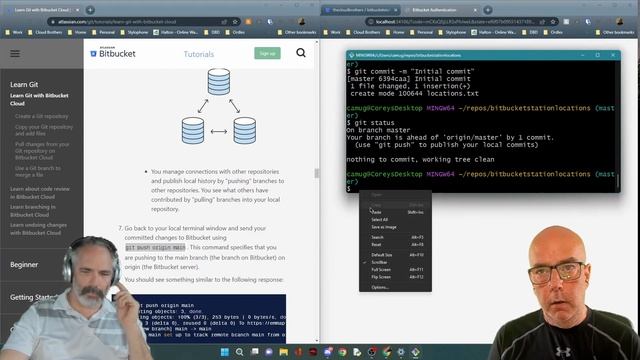640x360 pixels.
Task: Open Learn undoing changes with Bitbucket Cloud
Action: [39, 229]
